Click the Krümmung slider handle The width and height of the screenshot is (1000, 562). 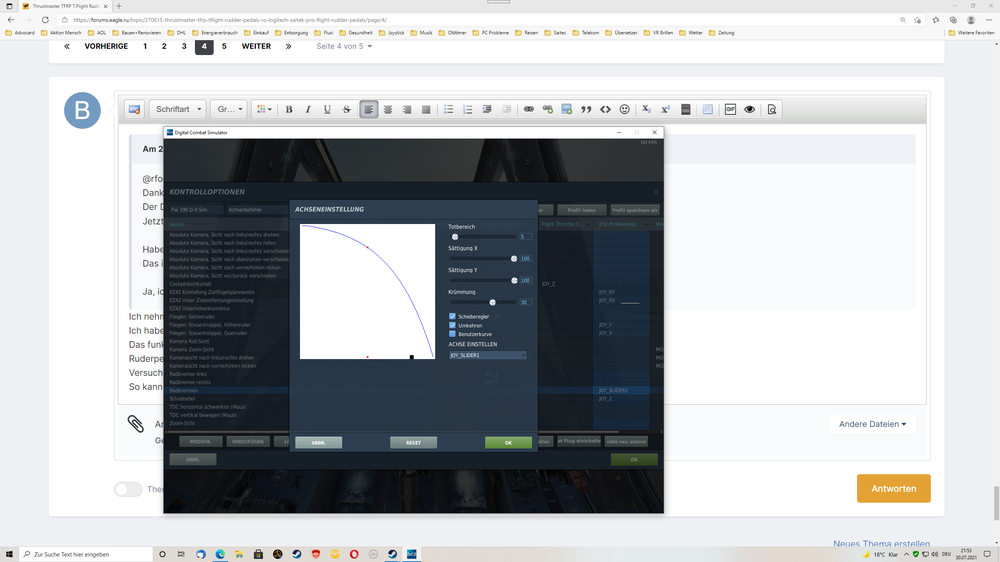[x=492, y=302]
